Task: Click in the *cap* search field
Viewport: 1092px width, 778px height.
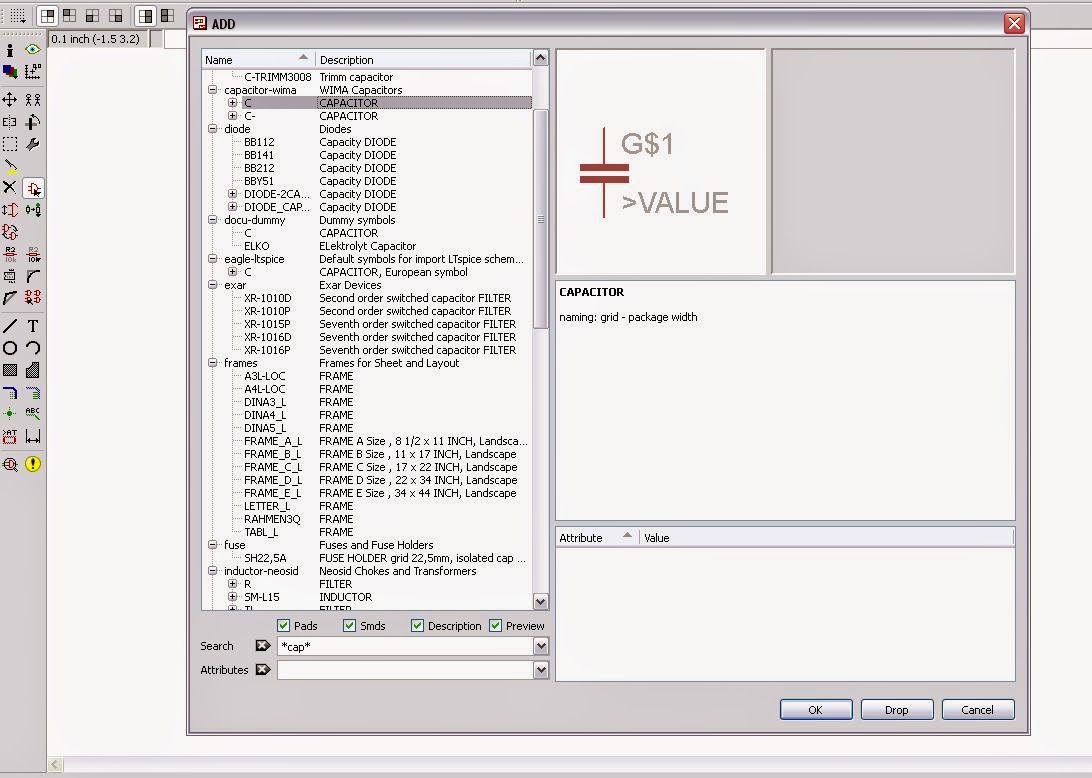Action: [405, 646]
